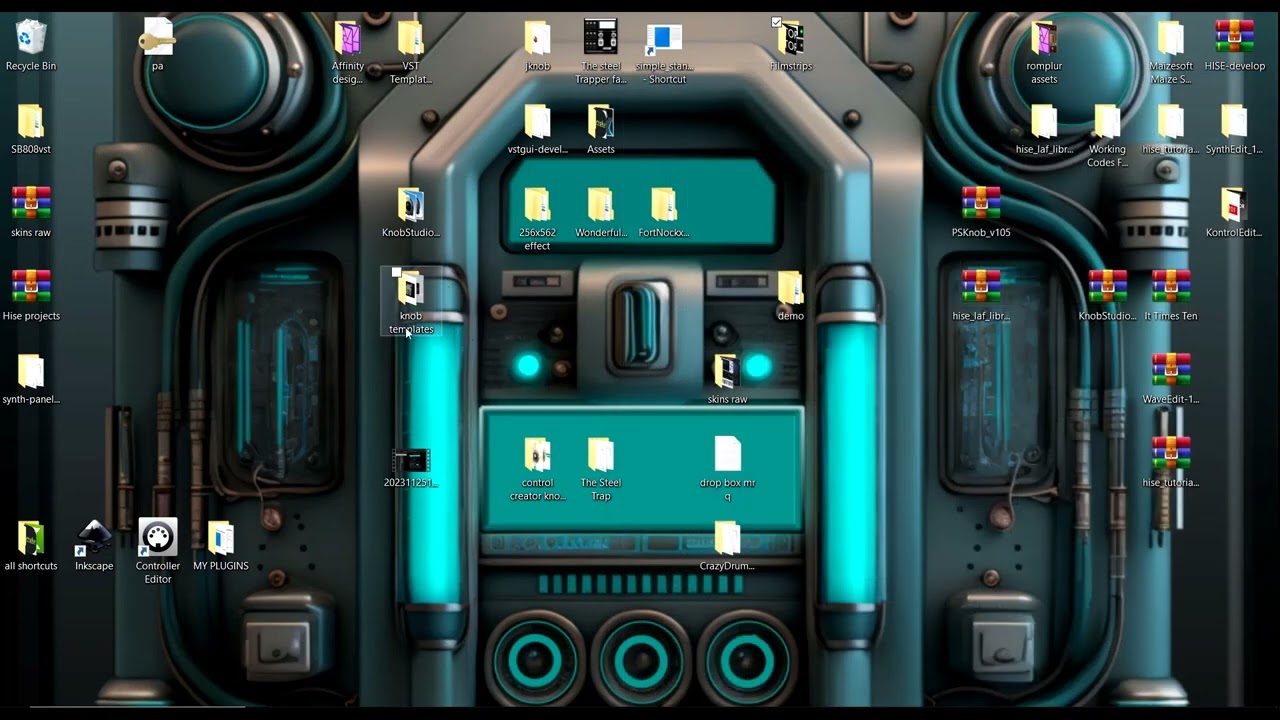Screen dimensions: 1280x720
Task: Click the 'Filmstrips' label text
Action: [791, 66]
